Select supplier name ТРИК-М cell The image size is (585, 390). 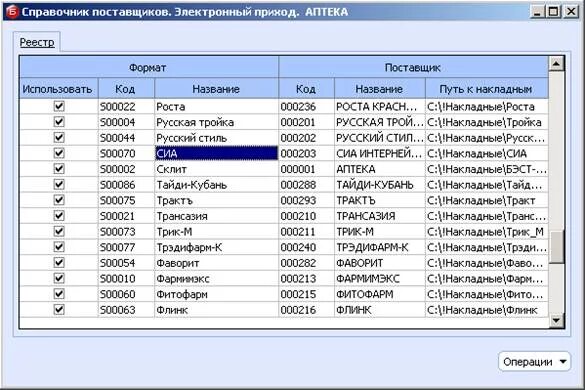coord(380,232)
